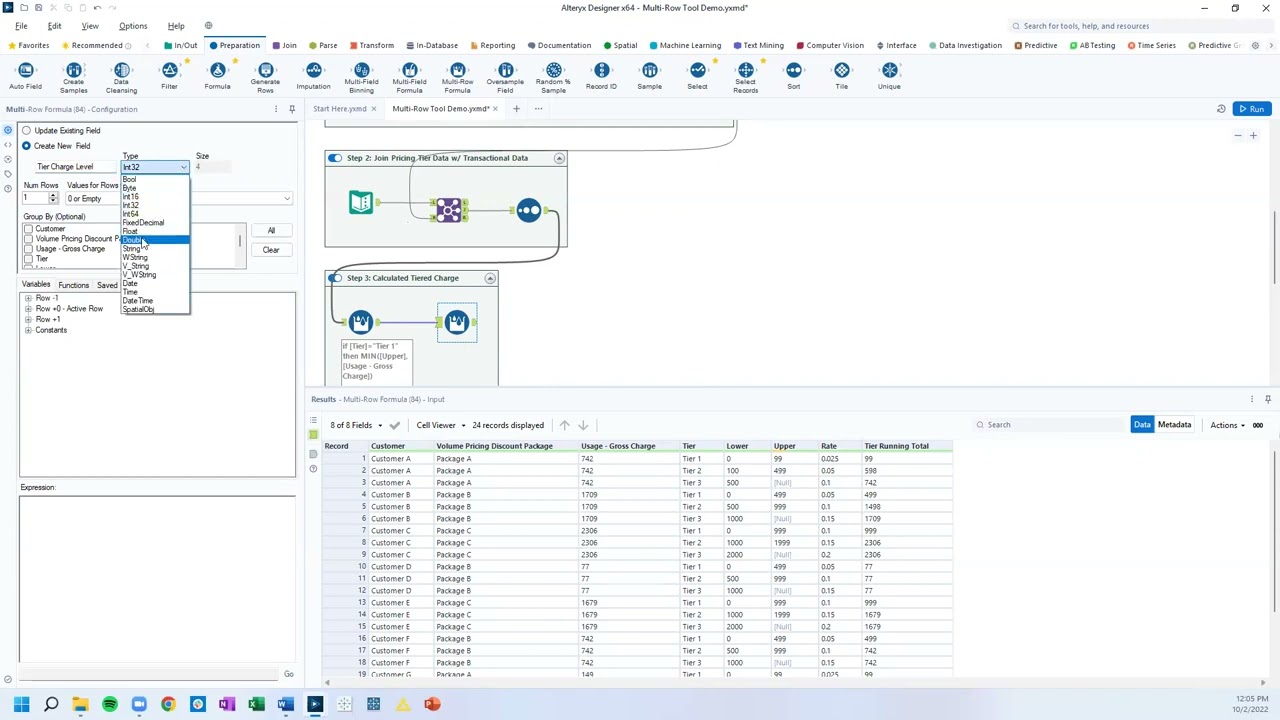Open the File menu
This screenshot has width=1280, height=720.
pyautogui.click(x=21, y=26)
